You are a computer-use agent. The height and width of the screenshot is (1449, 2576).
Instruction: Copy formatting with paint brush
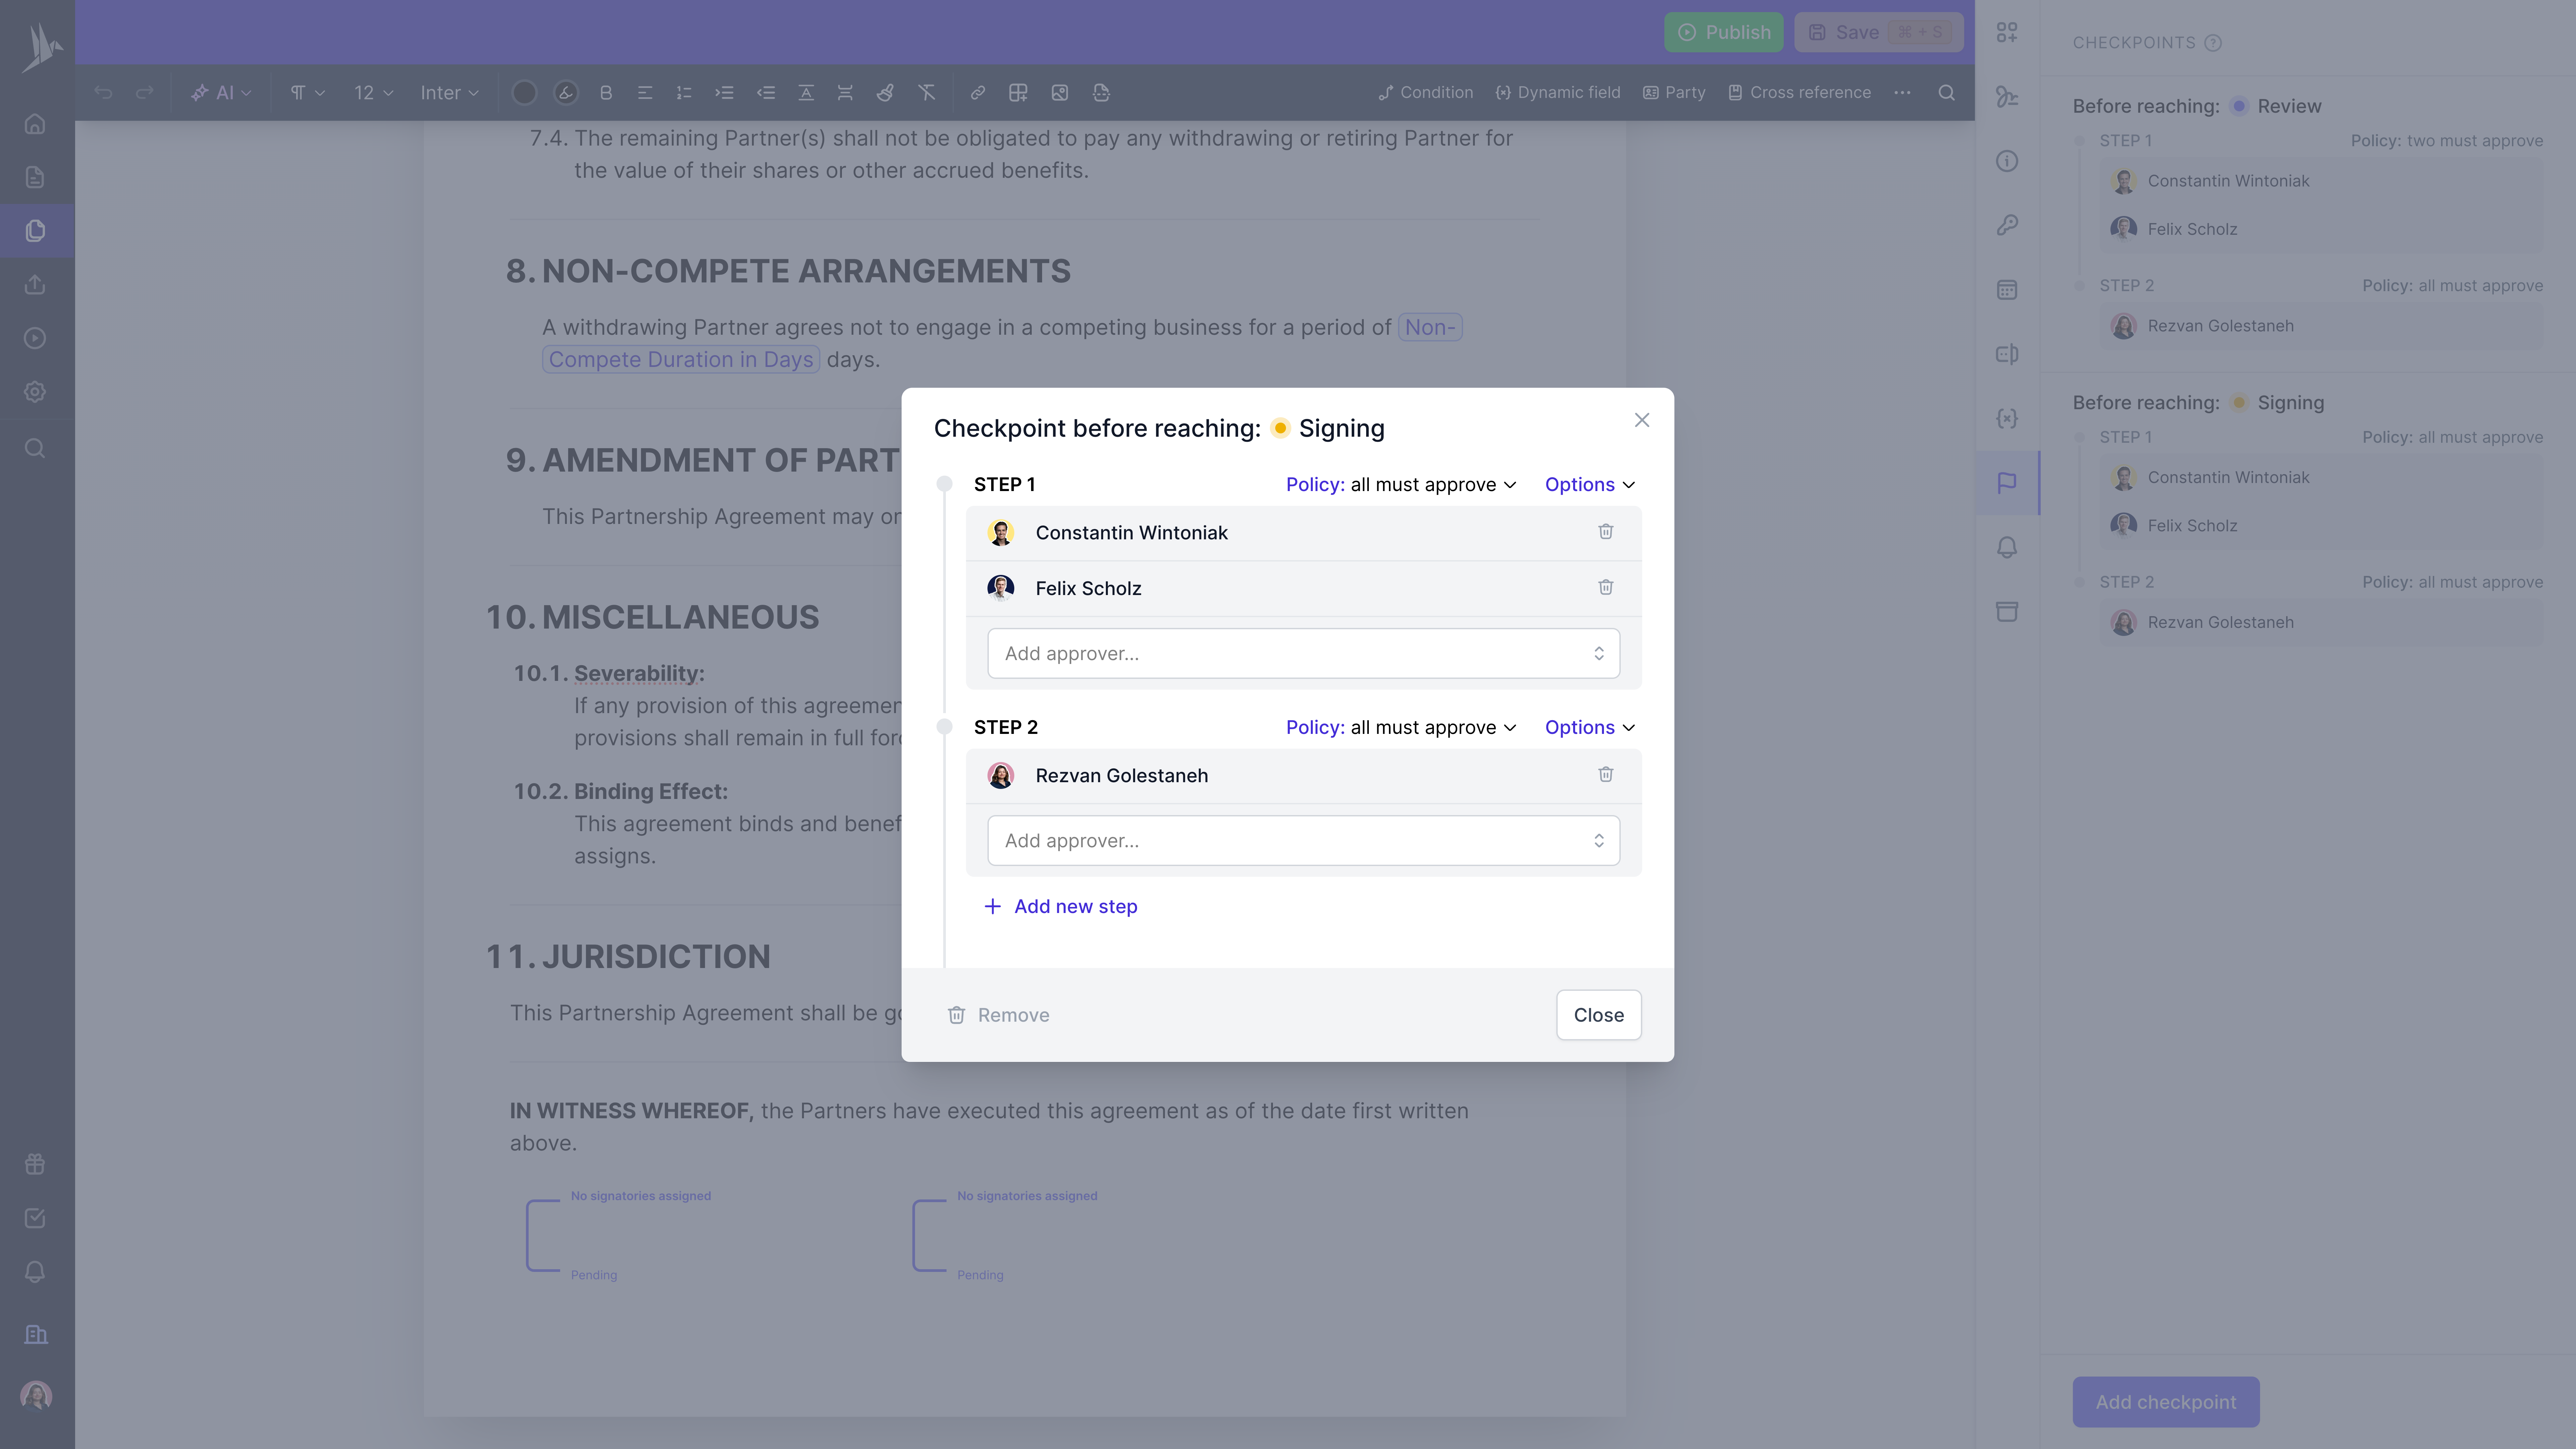(885, 93)
